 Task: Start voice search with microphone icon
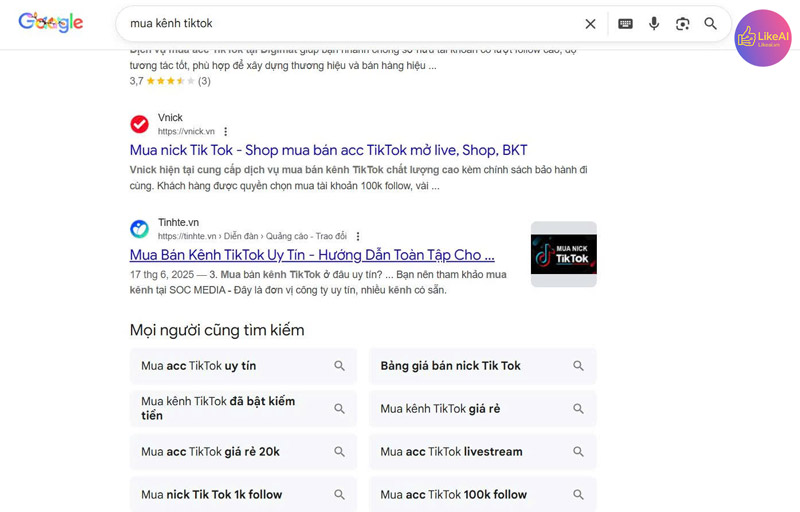654,23
